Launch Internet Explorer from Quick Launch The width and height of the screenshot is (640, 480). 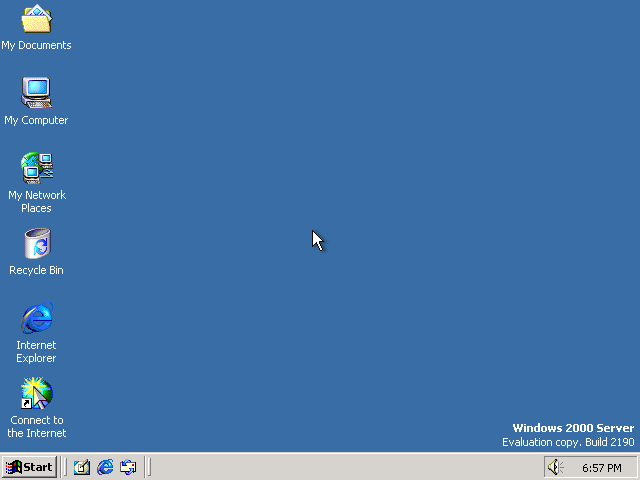pos(105,467)
